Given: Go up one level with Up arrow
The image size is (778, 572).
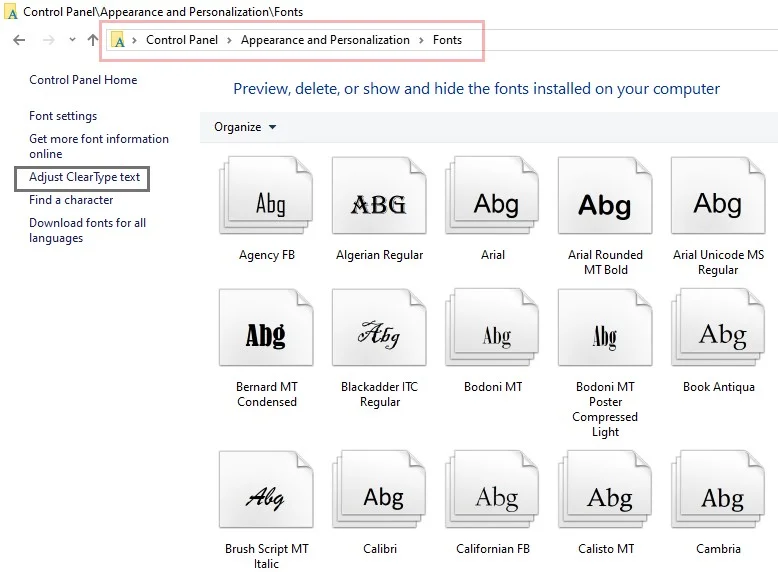Looking at the screenshot, I should [x=93, y=40].
